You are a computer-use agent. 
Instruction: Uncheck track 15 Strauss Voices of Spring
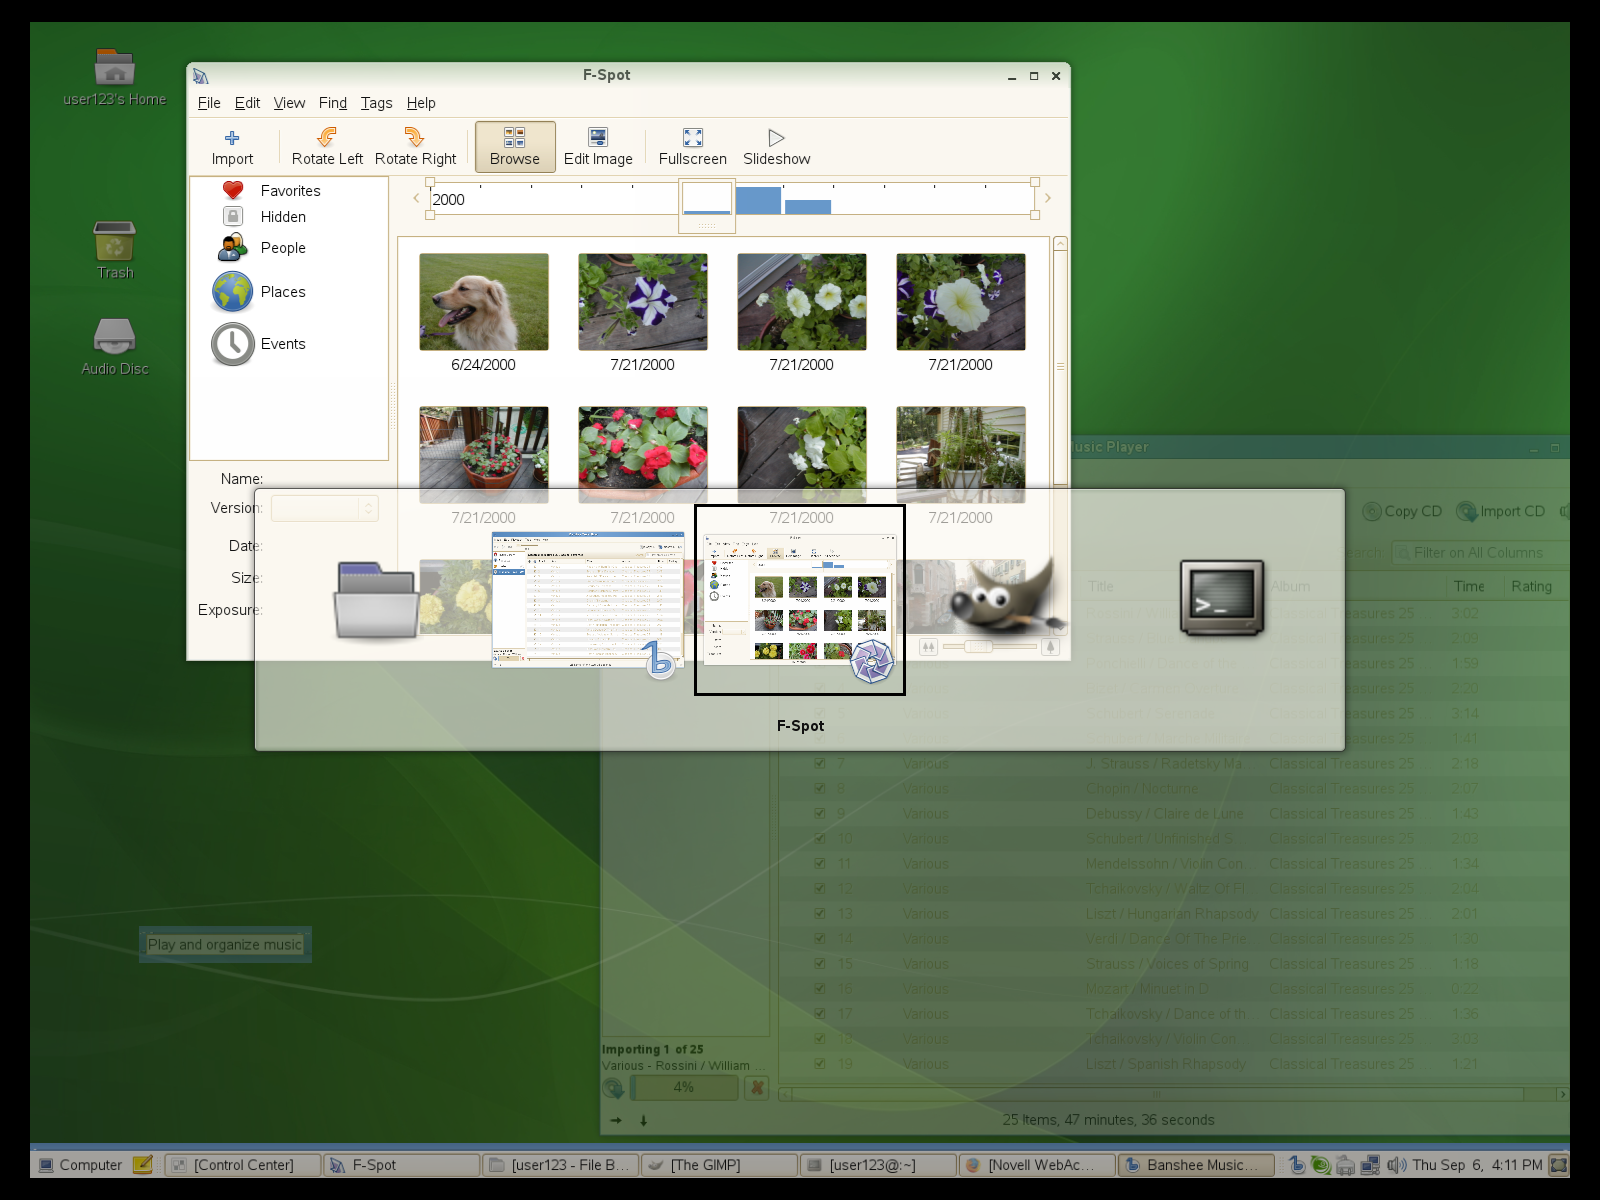click(820, 963)
